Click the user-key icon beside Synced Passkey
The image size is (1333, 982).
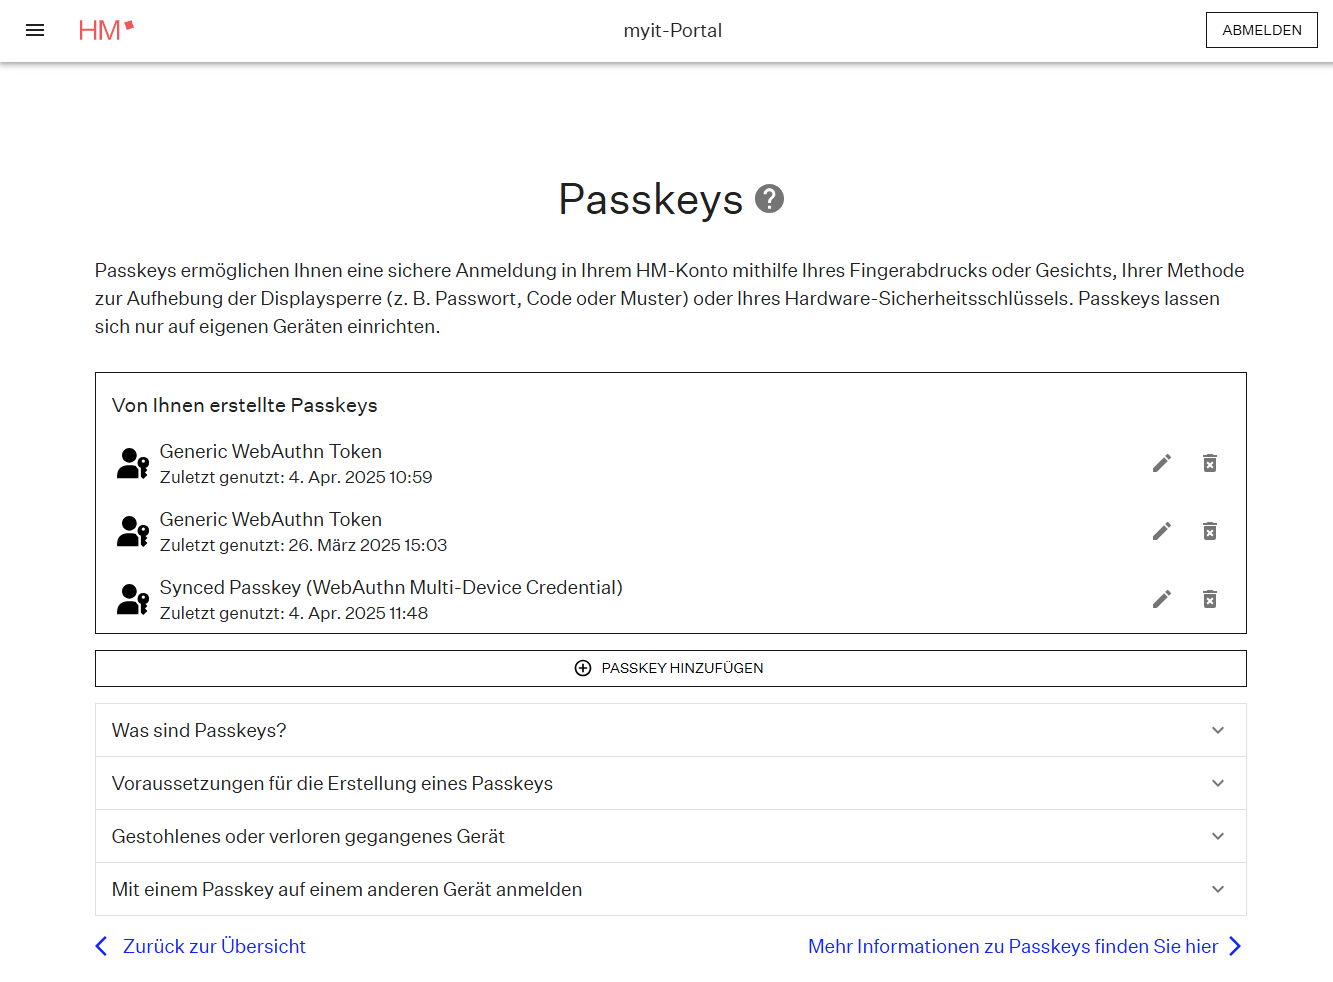pos(133,599)
